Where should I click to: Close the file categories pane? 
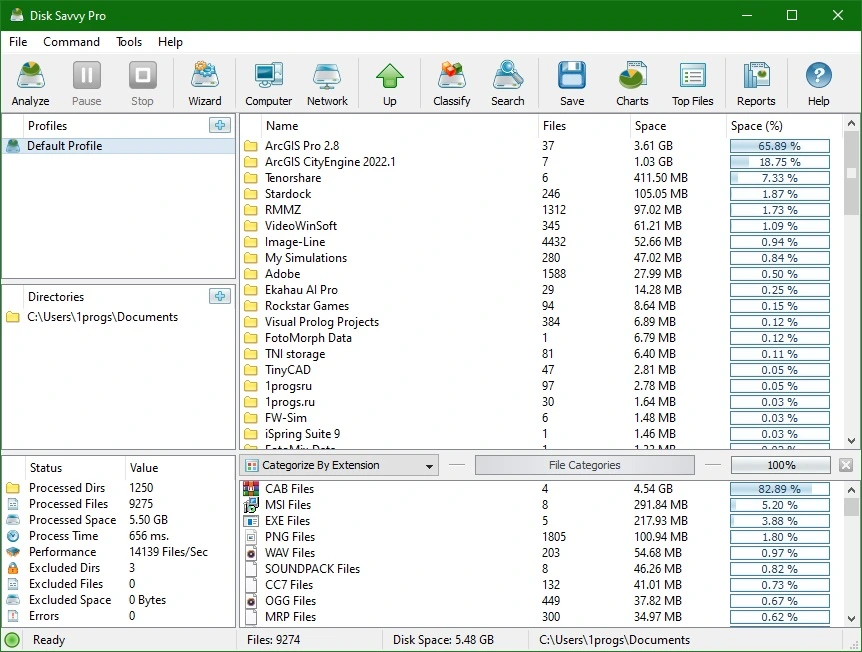click(846, 465)
